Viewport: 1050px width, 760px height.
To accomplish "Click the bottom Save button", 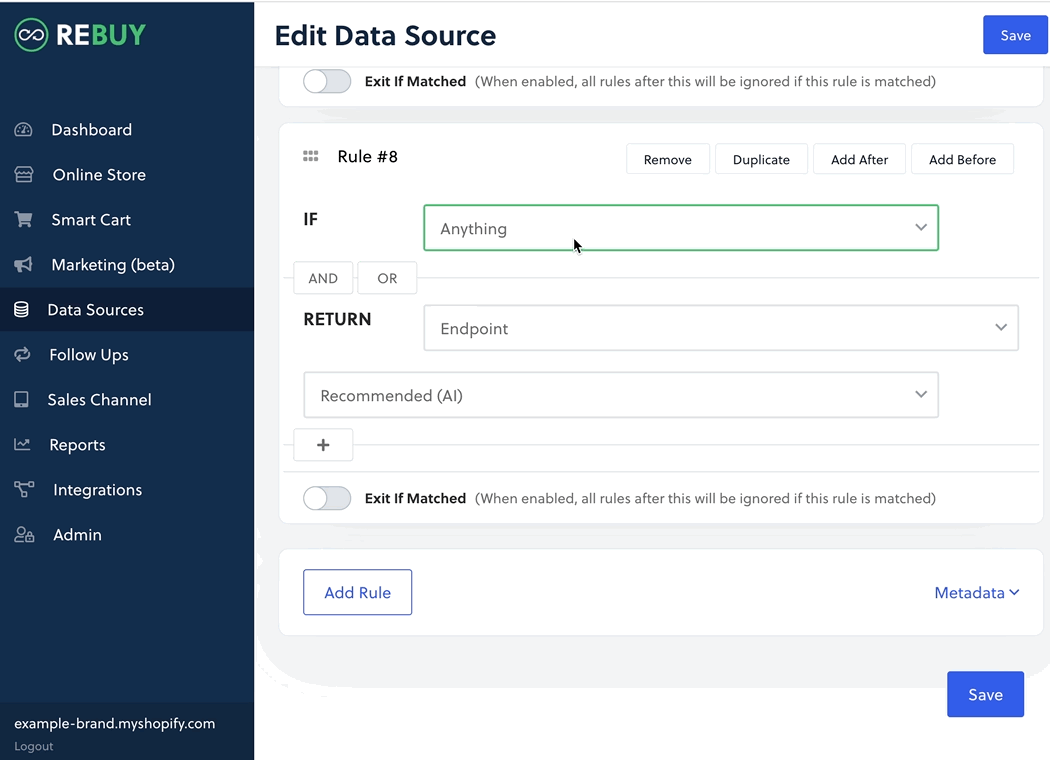I will (985, 694).
